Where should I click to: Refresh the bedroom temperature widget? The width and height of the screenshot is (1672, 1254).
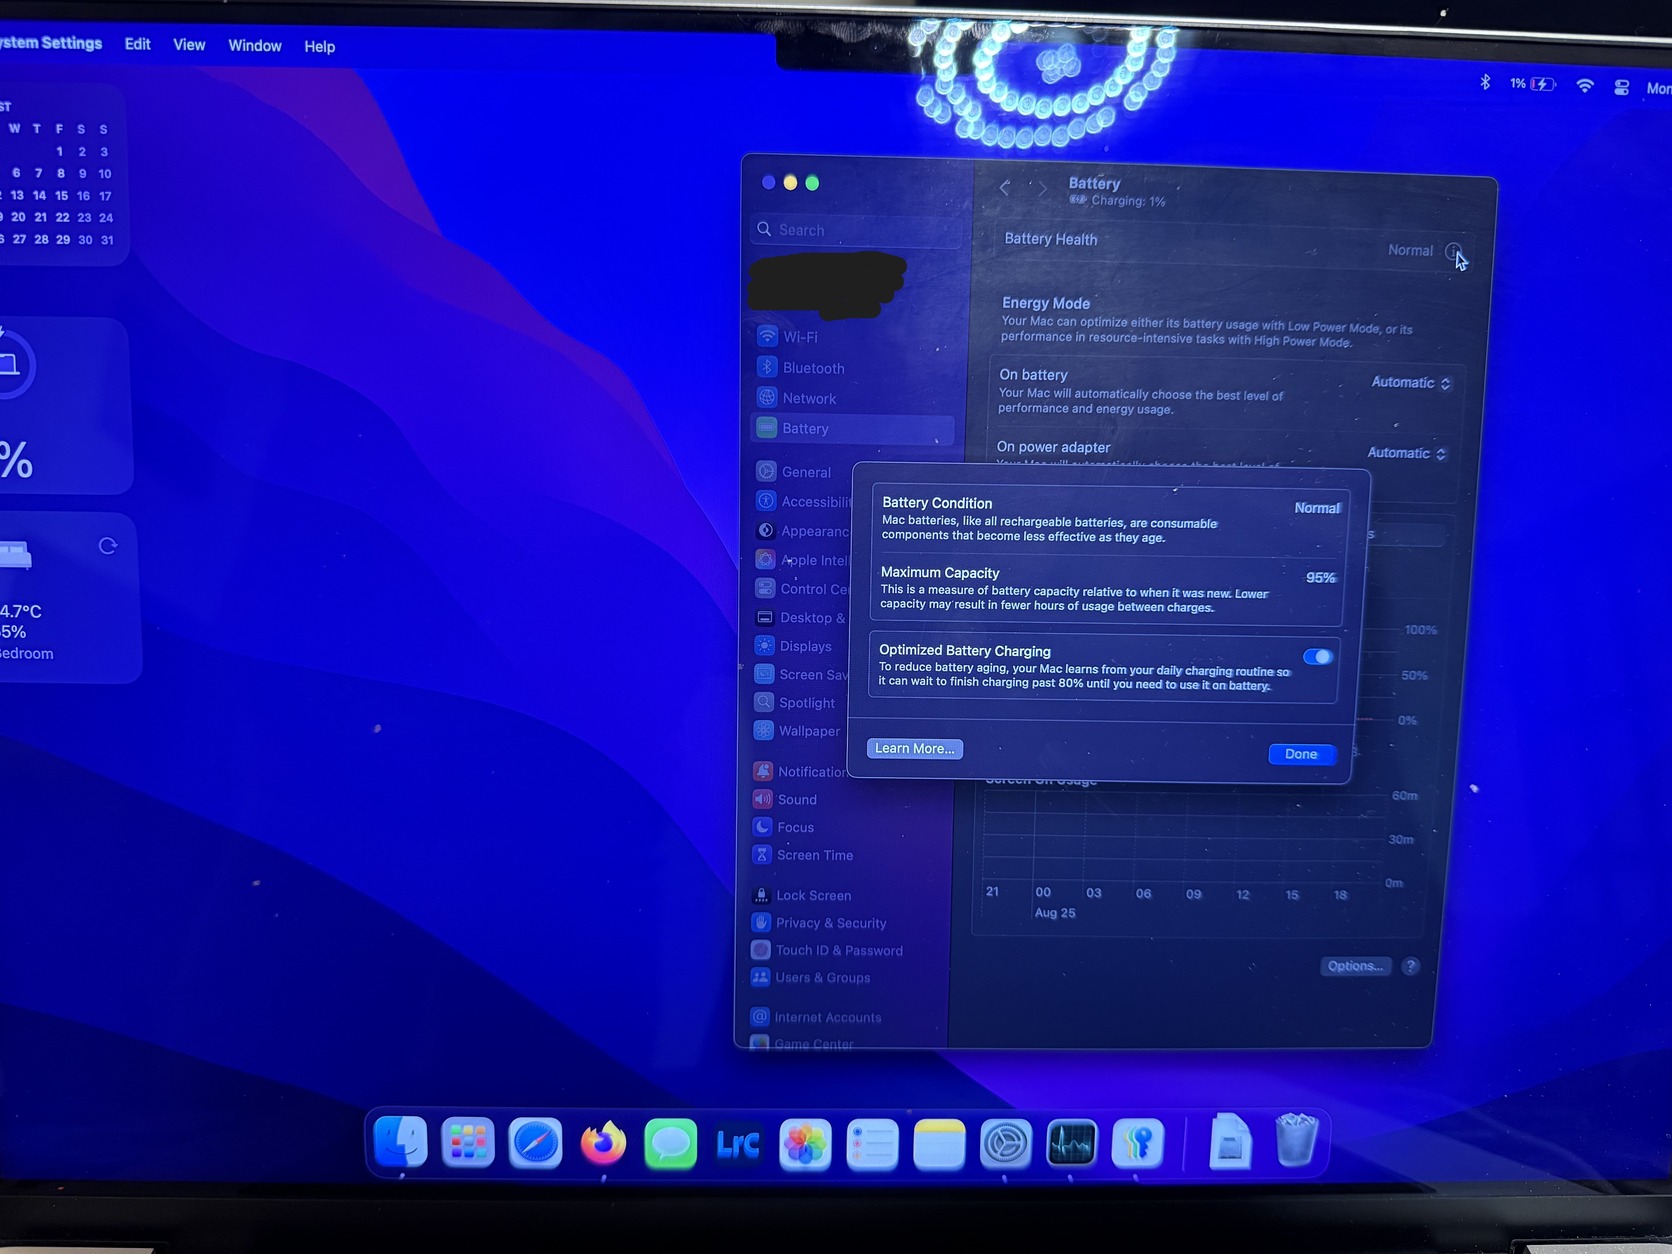tap(108, 546)
